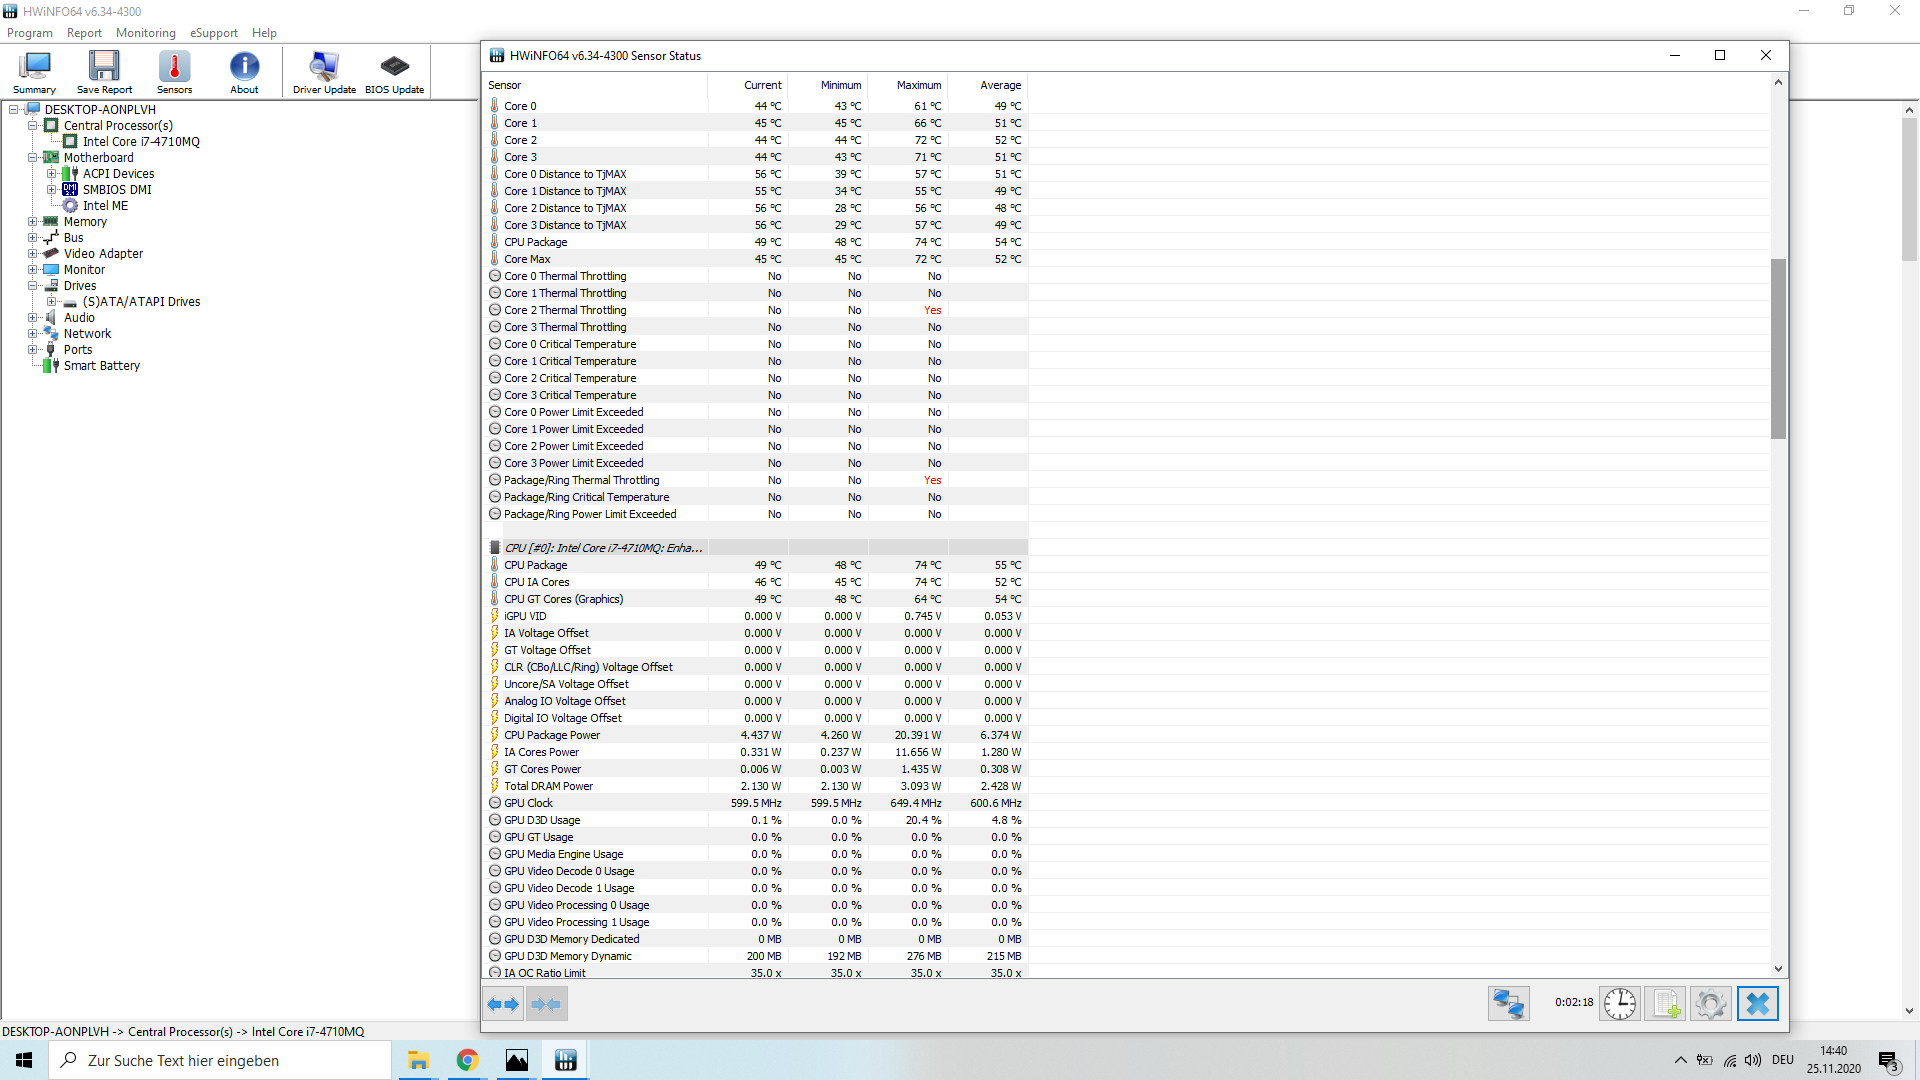Screen dimensions: 1920x1080
Task: Click the Save Report icon
Action: pyautogui.click(x=104, y=72)
